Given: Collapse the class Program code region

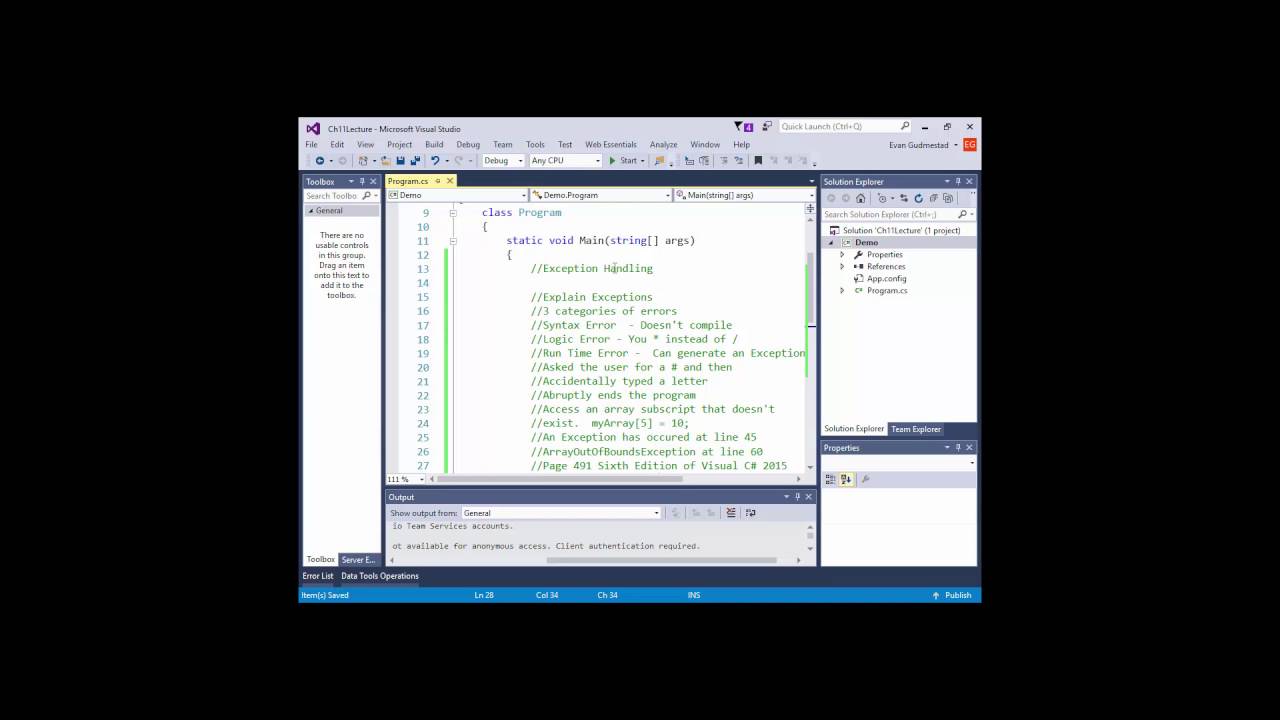Looking at the screenshot, I should pos(453,213).
